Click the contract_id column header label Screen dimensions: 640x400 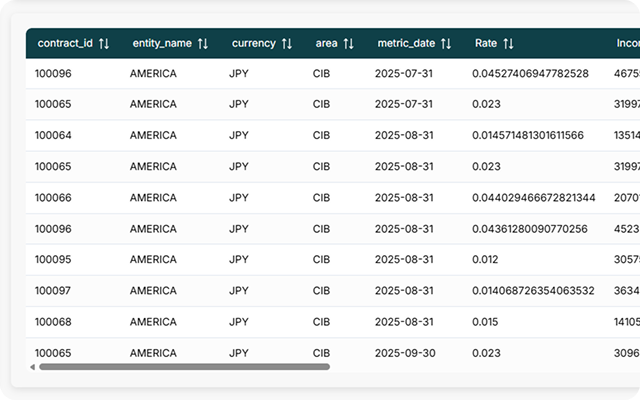click(x=65, y=44)
